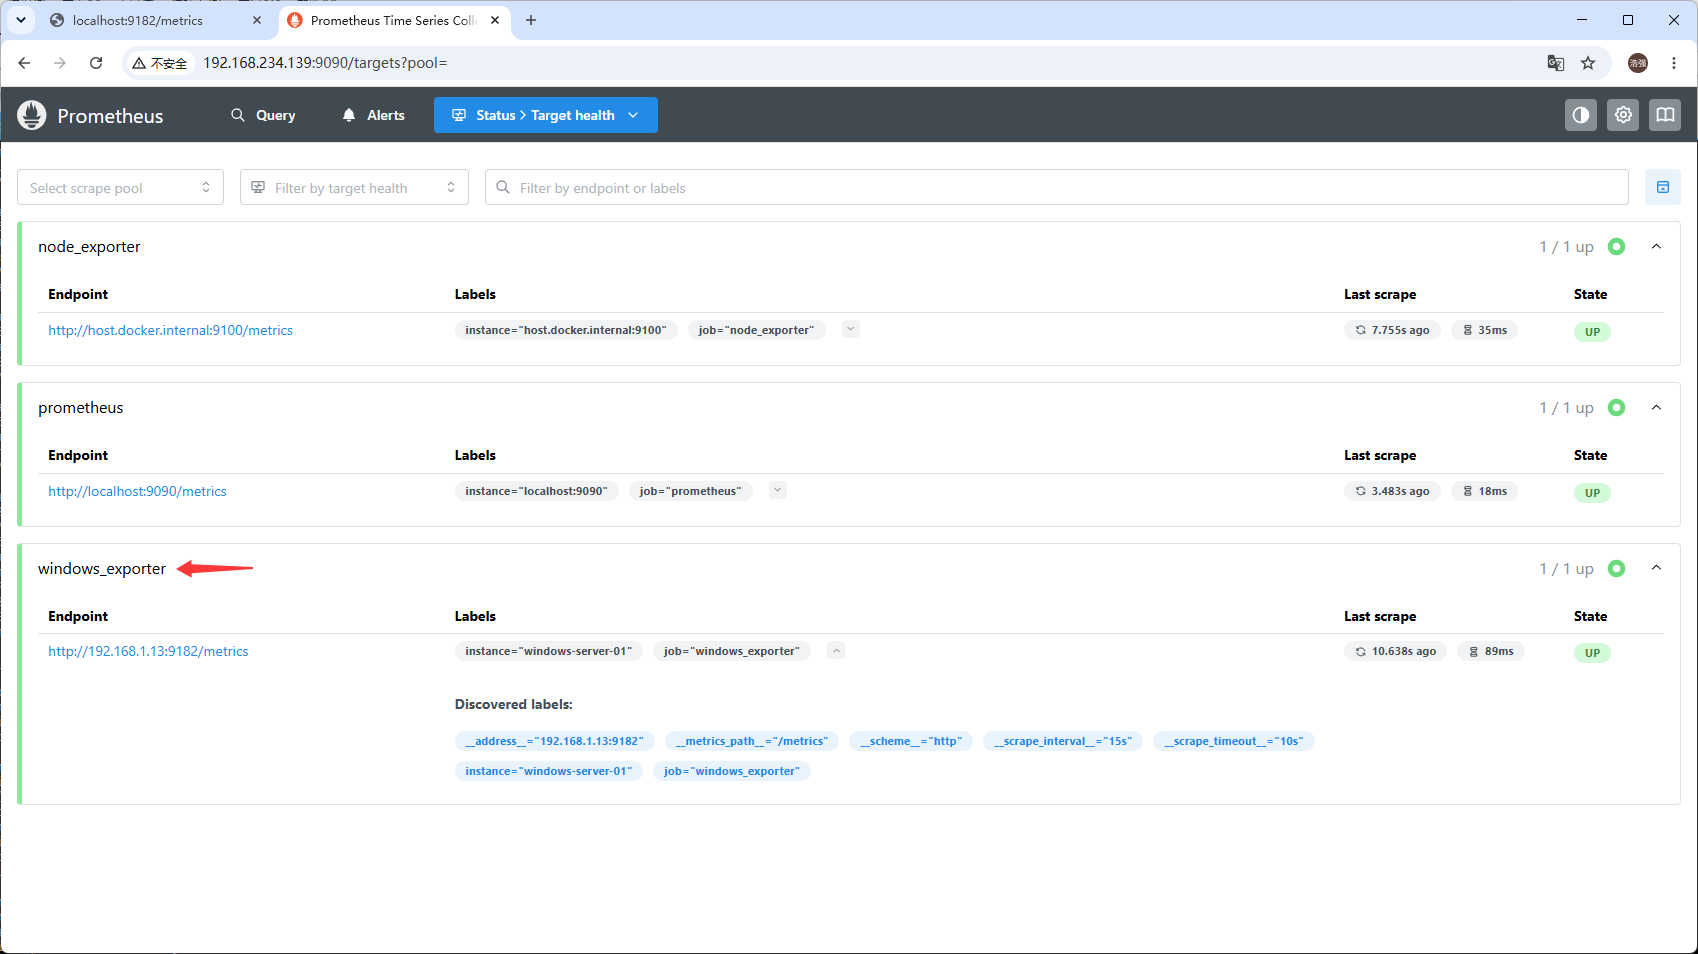Click the __scrape_interval__="15s" discovered label
This screenshot has height=954, width=1698.
[x=1063, y=741]
